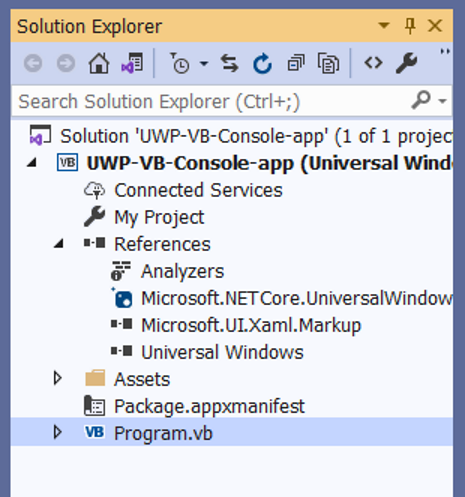
Task: Select the Microsoft.UI.Xaml.Markup reference
Action: (x=251, y=325)
